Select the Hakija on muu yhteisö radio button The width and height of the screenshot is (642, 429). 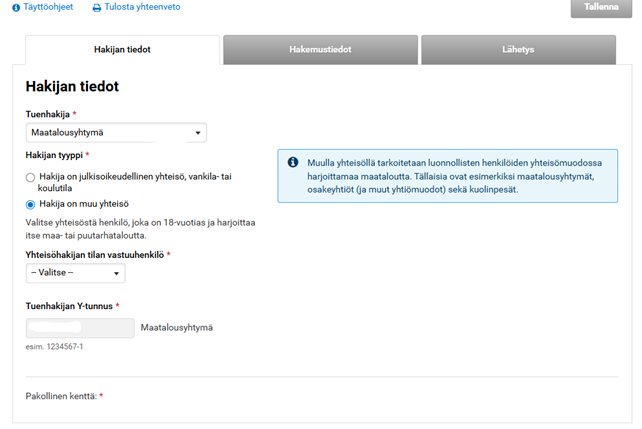[x=31, y=204]
